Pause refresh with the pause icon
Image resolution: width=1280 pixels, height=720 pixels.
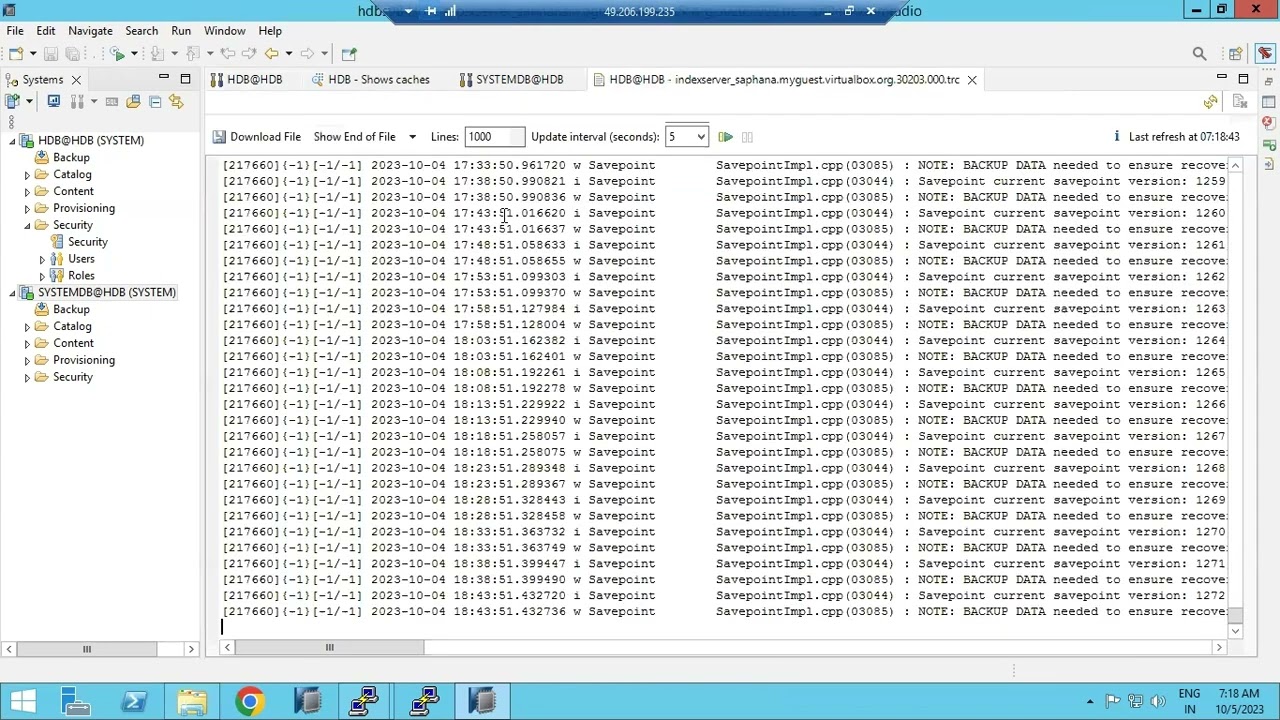click(747, 137)
